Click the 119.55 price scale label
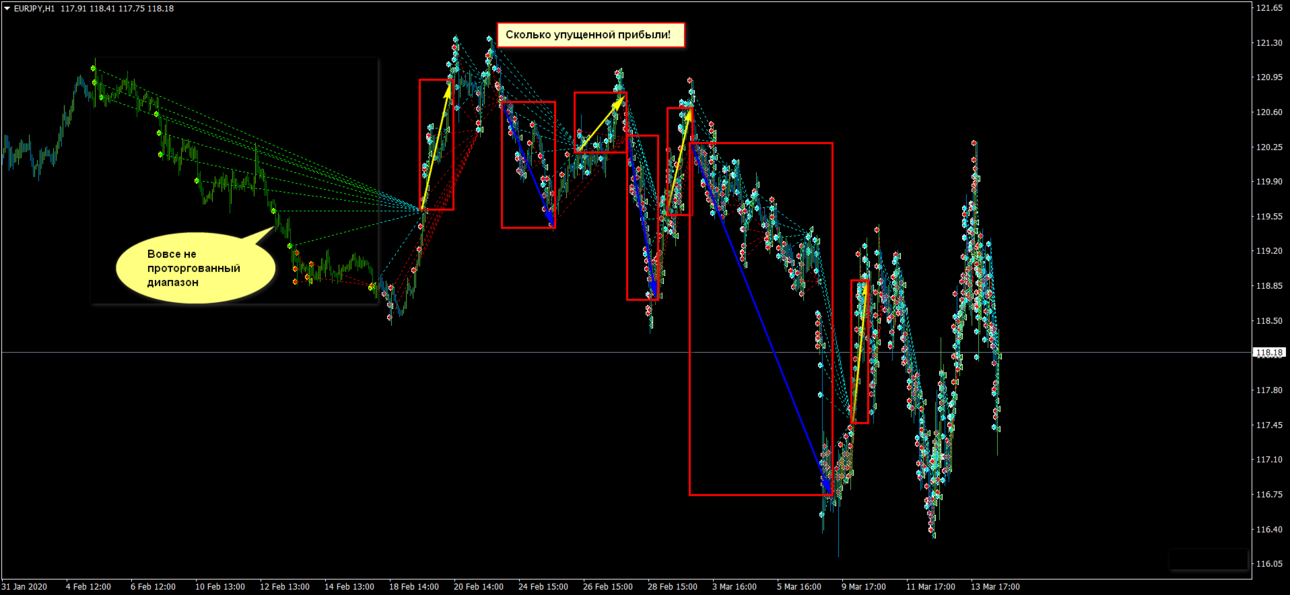 pos(1269,216)
